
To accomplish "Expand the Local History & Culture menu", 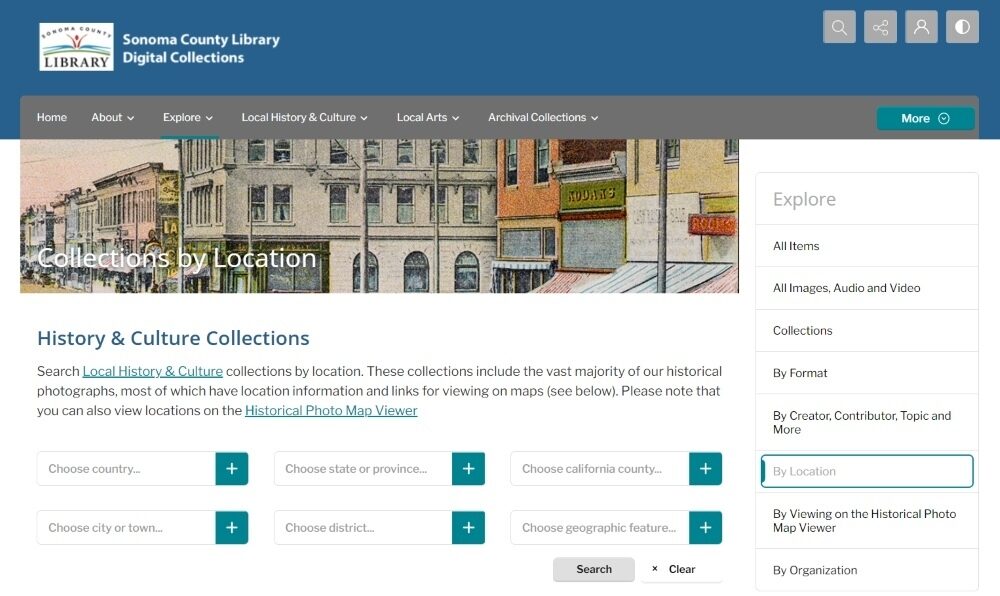I will click(x=304, y=117).
